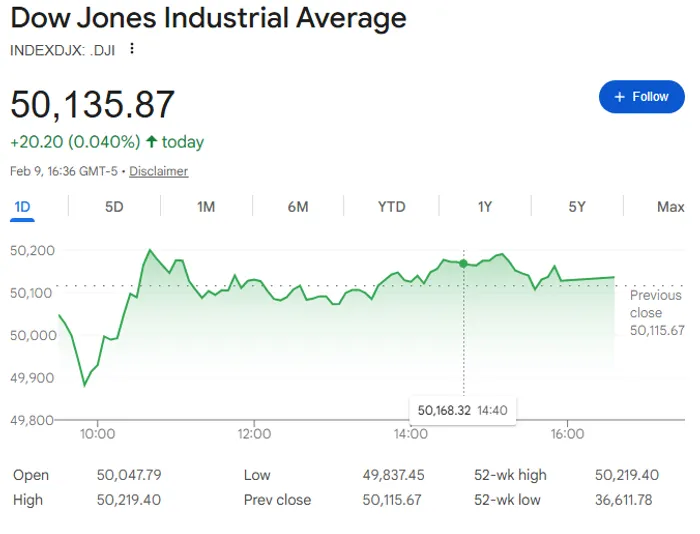
Task: Click the Previous close label on chart
Action: pyautogui.click(x=656, y=304)
